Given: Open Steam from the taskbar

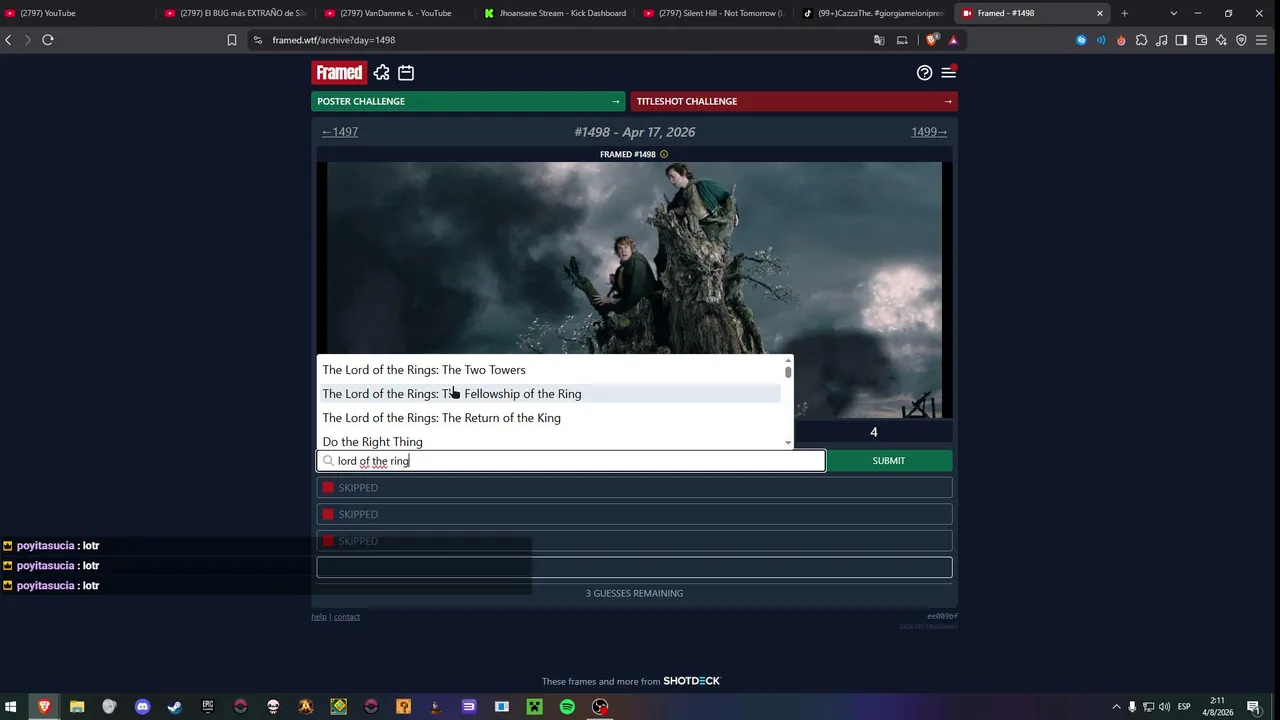Looking at the screenshot, I should tap(174, 707).
